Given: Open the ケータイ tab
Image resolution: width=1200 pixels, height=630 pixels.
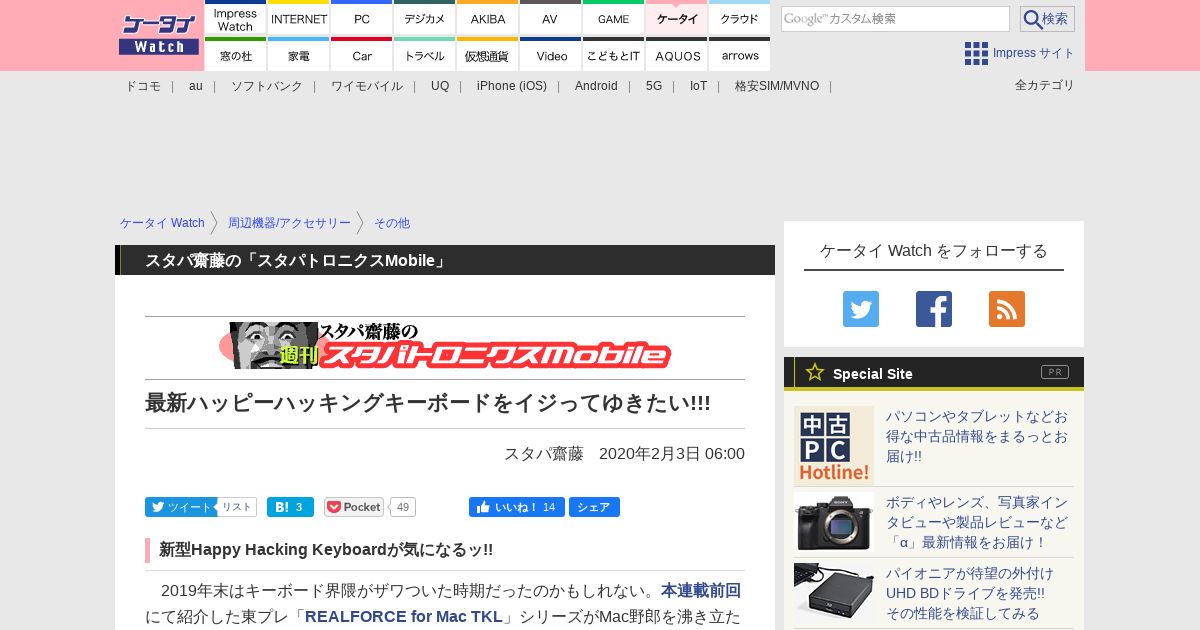Looking at the screenshot, I should [676, 18].
